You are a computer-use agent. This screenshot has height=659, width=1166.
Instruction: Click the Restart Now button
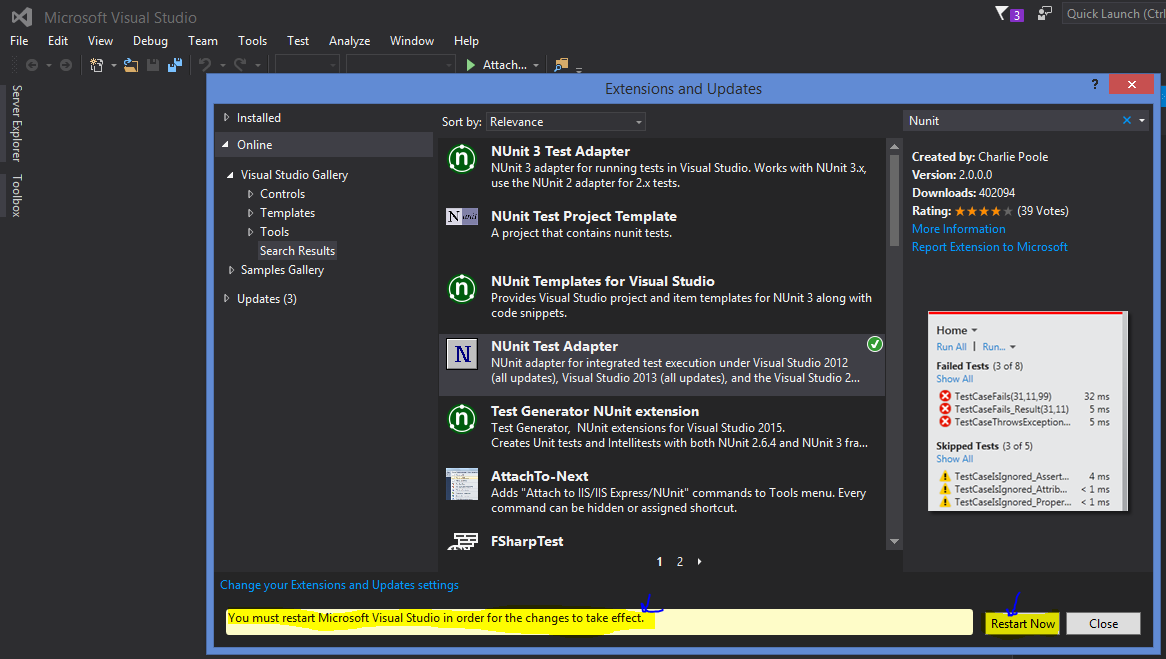pos(1022,623)
